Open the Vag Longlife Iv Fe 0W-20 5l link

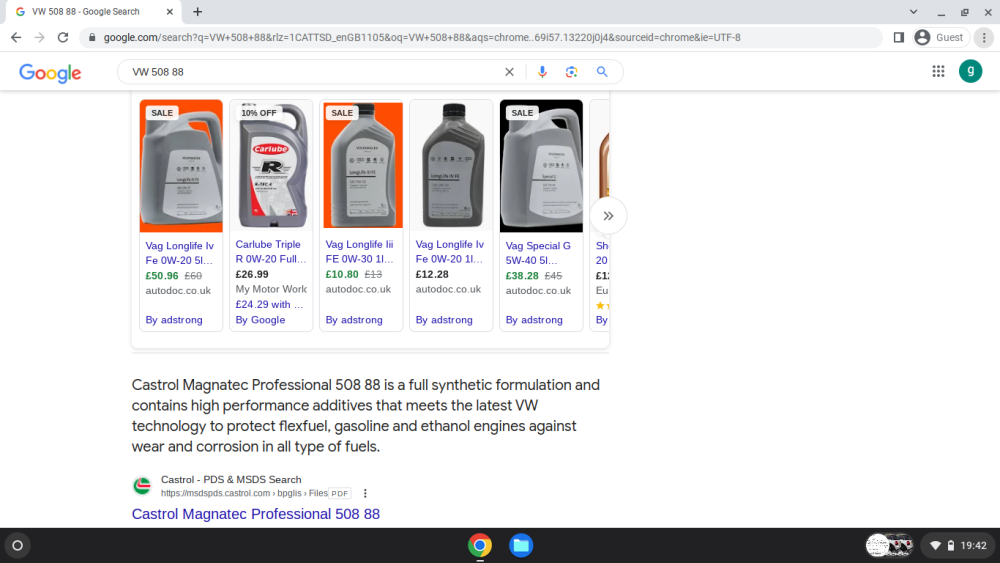pyautogui.click(x=180, y=253)
